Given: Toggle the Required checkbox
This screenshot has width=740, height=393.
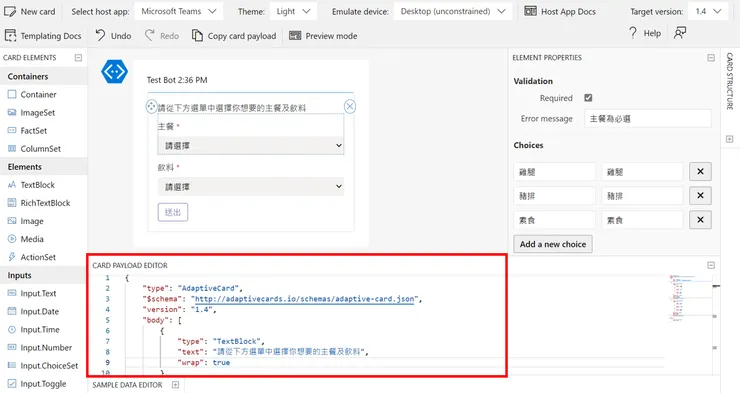Looking at the screenshot, I should (x=588, y=98).
